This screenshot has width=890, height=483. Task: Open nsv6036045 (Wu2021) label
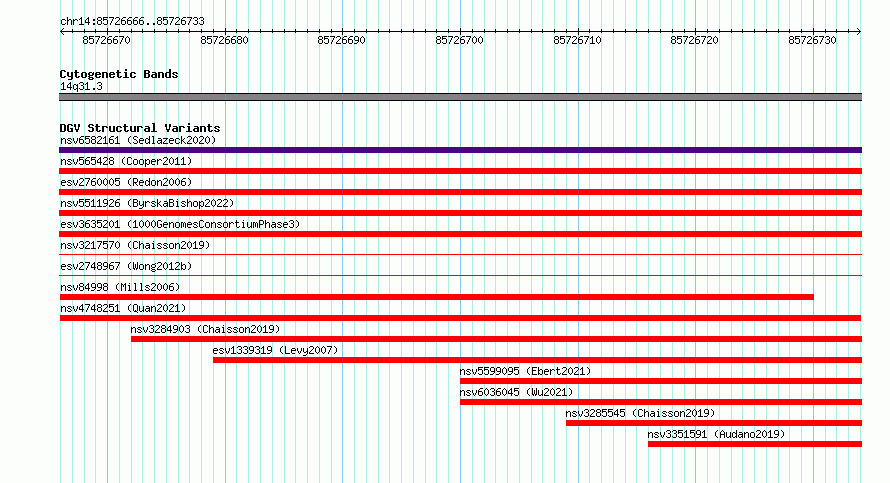[516, 392]
